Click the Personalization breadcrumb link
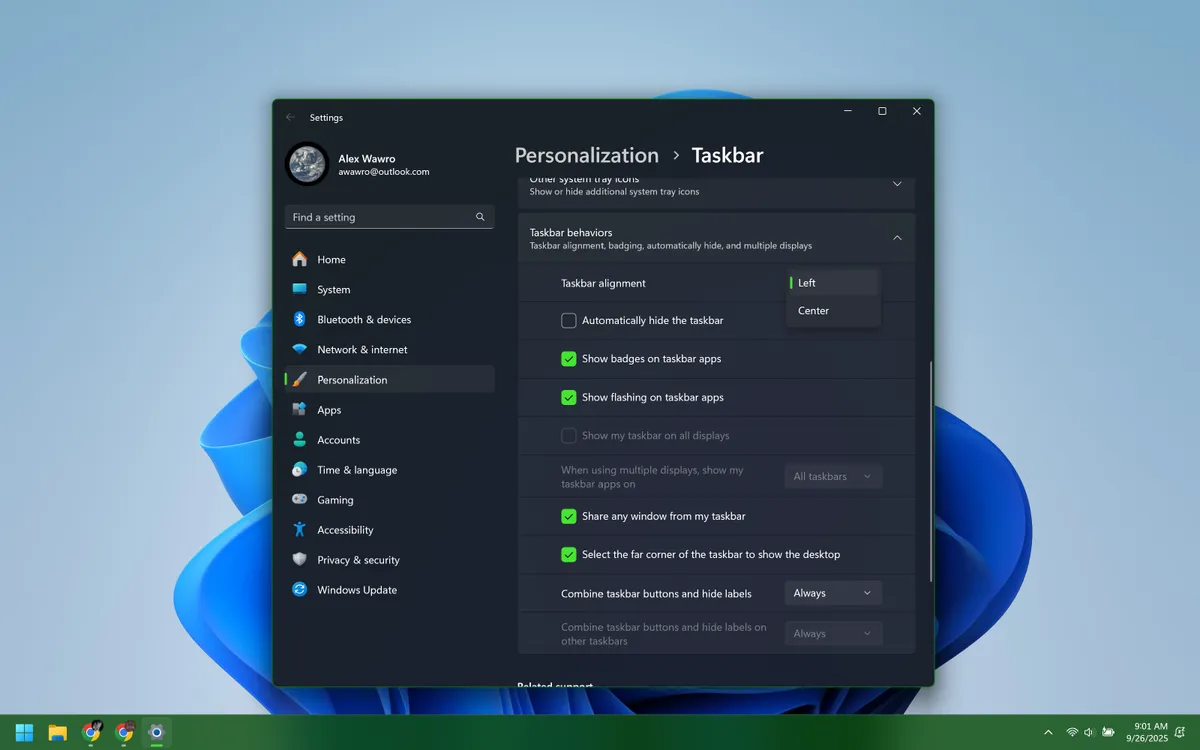Viewport: 1200px width, 750px height. (586, 155)
